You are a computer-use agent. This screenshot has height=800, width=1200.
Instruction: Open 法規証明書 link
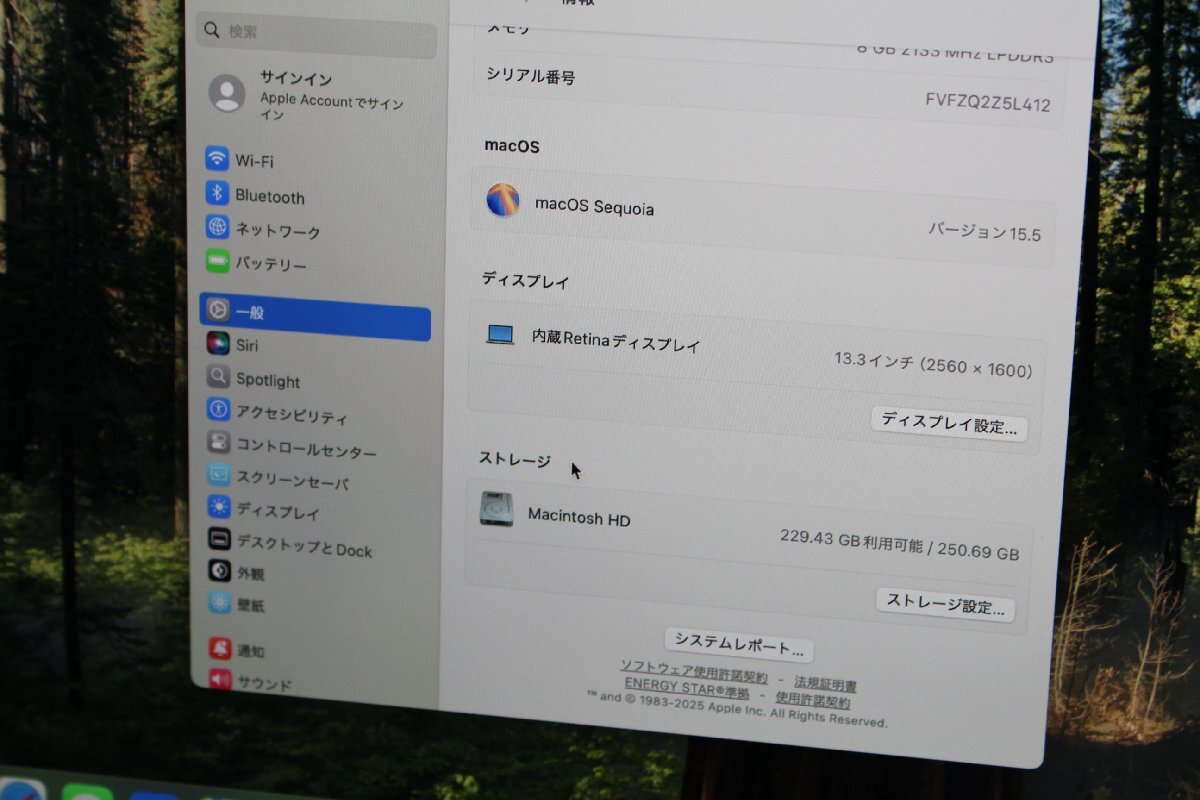825,682
